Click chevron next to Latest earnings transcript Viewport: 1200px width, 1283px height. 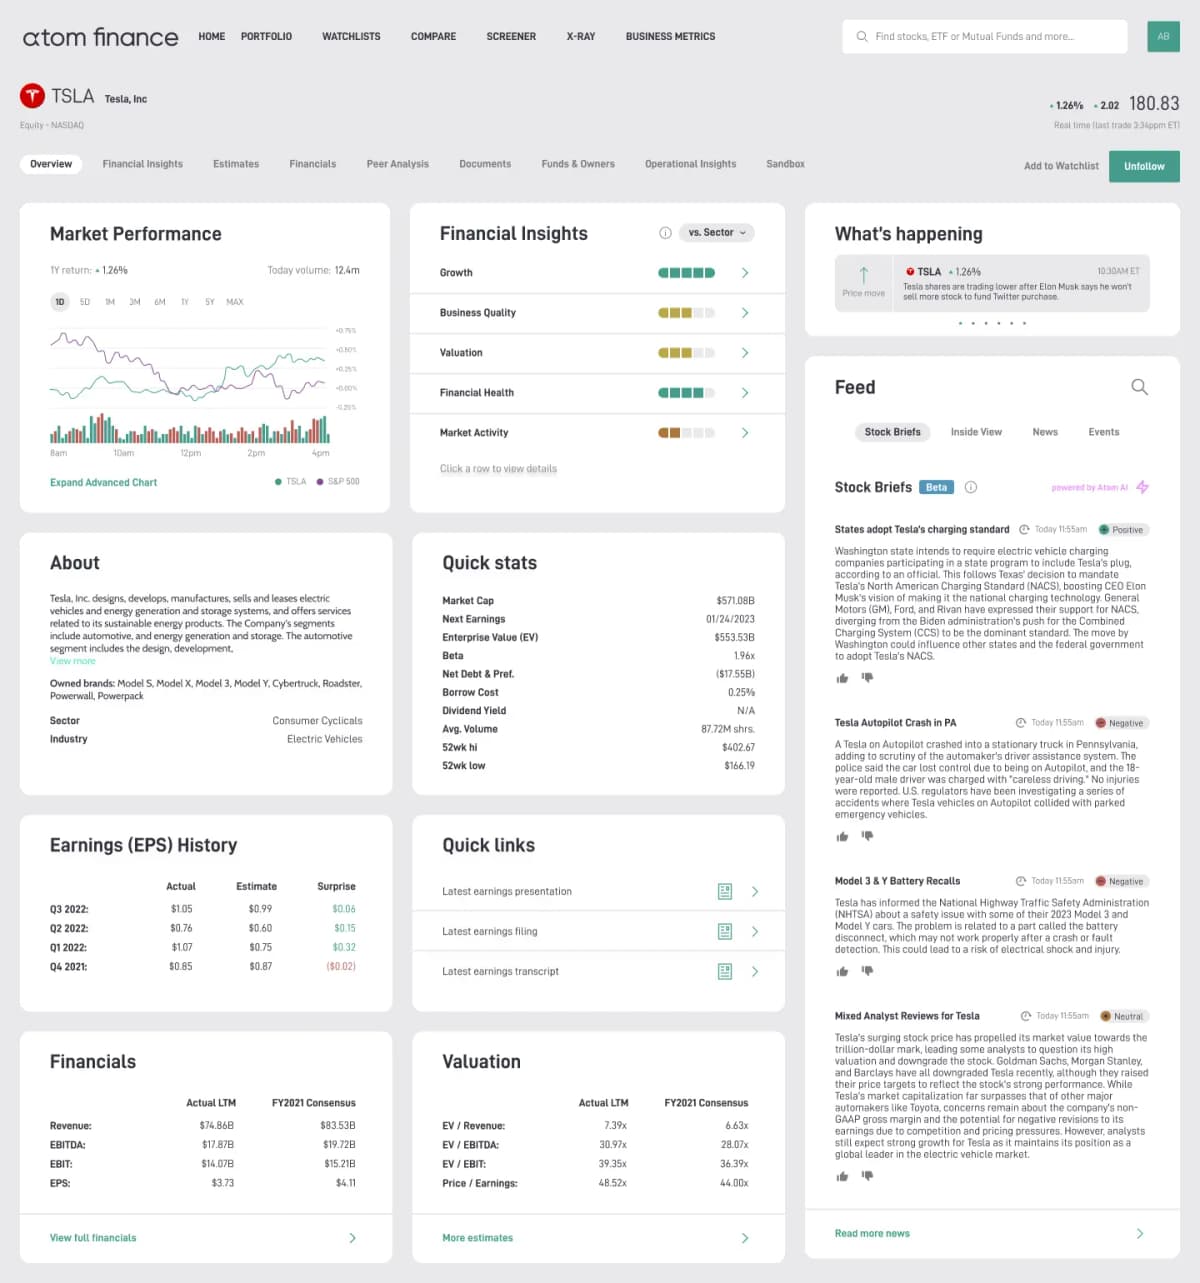pos(755,971)
